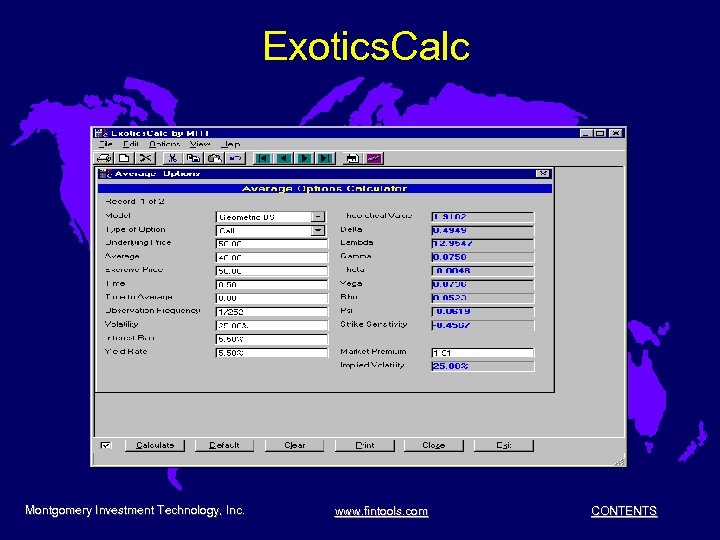720x540 pixels.
Task: Go to the previous record
Action: (284, 158)
